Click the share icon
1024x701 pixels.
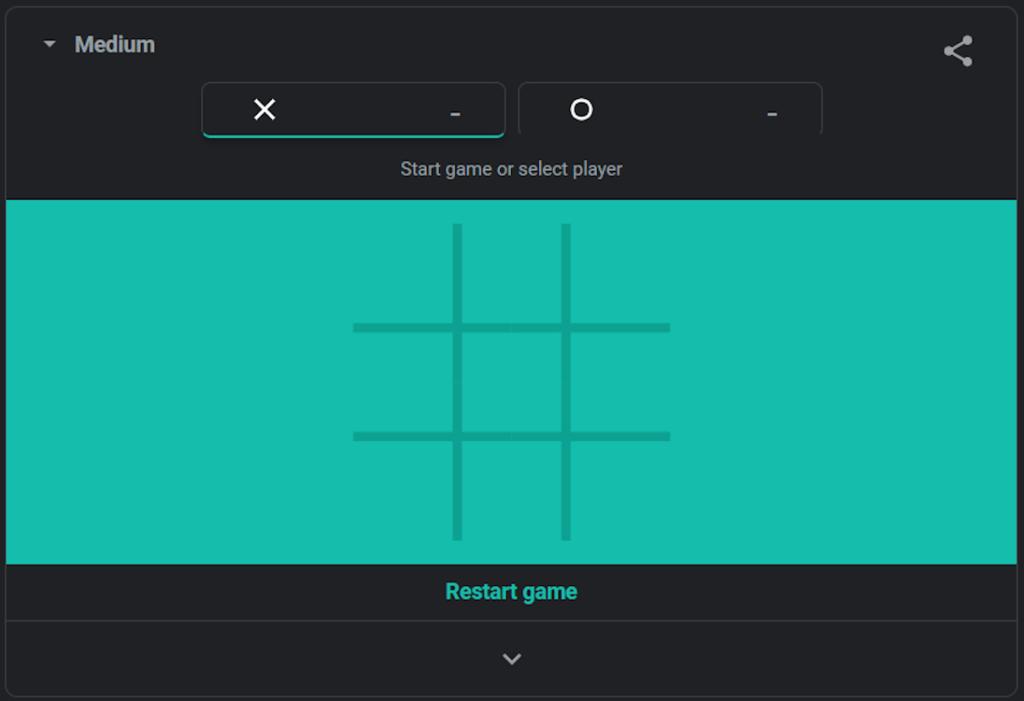click(x=958, y=52)
